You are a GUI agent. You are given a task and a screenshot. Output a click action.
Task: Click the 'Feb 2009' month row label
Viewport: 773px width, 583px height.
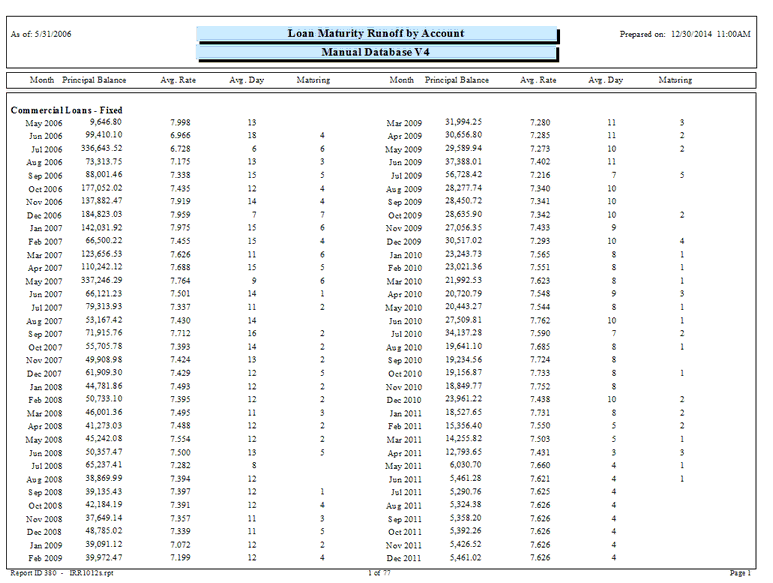[44, 557]
